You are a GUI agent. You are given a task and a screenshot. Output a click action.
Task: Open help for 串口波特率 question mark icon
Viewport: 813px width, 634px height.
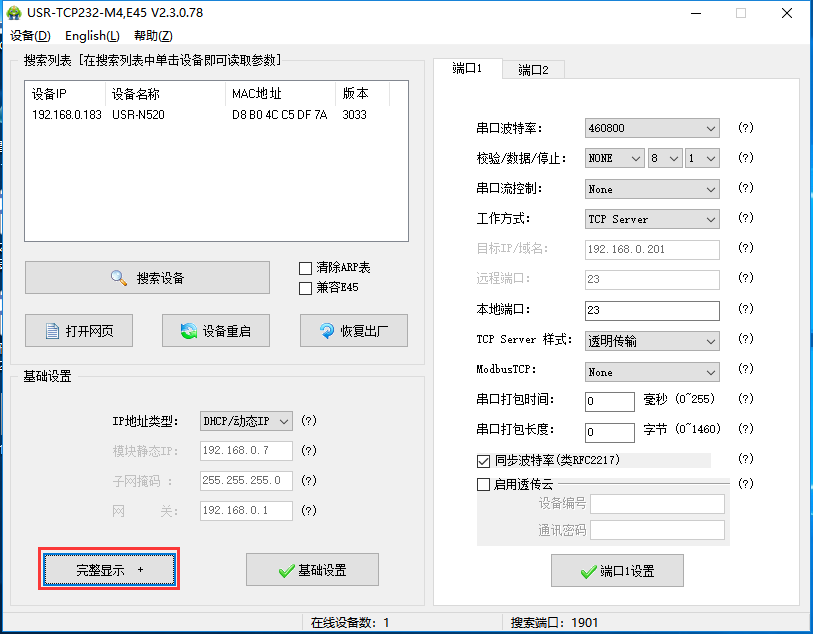(x=744, y=128)
